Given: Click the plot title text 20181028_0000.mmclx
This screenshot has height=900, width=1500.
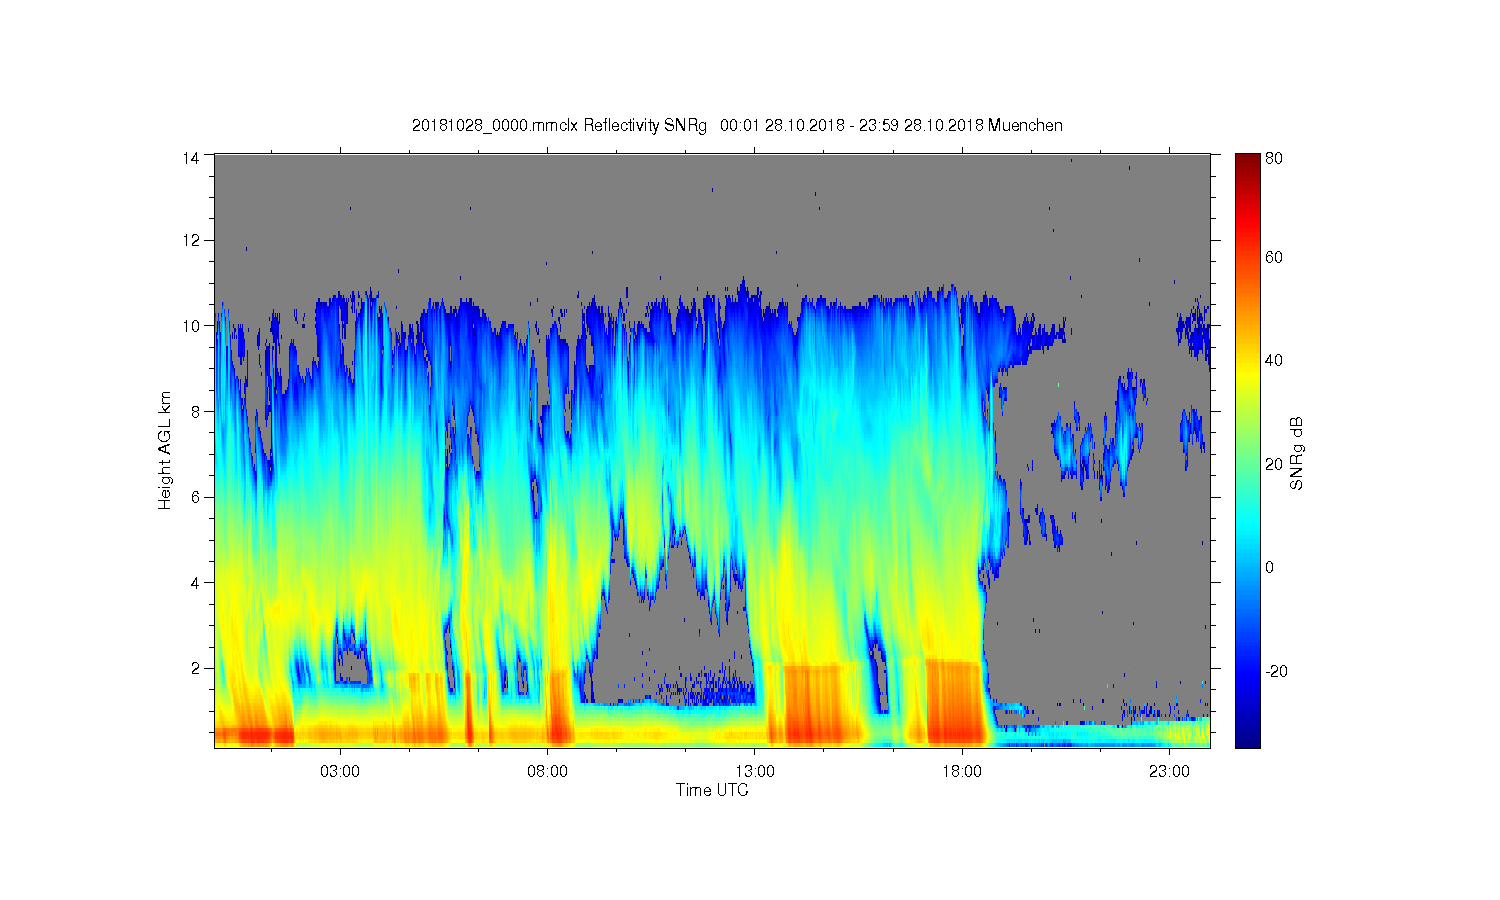Looking at the screenshot, I should click(496, 125).
